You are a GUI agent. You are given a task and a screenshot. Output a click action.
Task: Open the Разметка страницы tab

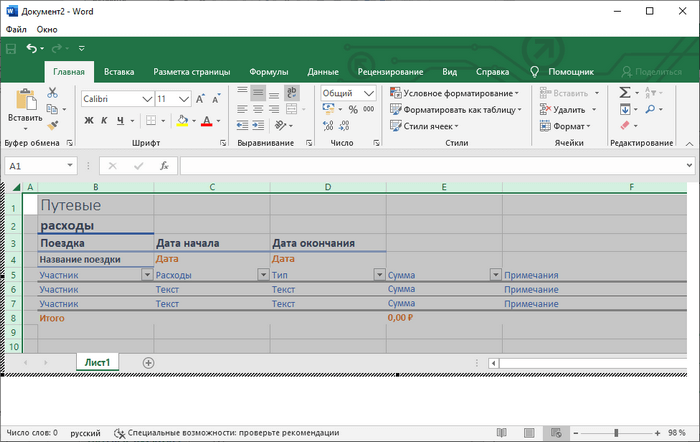[x=192, y=72]
